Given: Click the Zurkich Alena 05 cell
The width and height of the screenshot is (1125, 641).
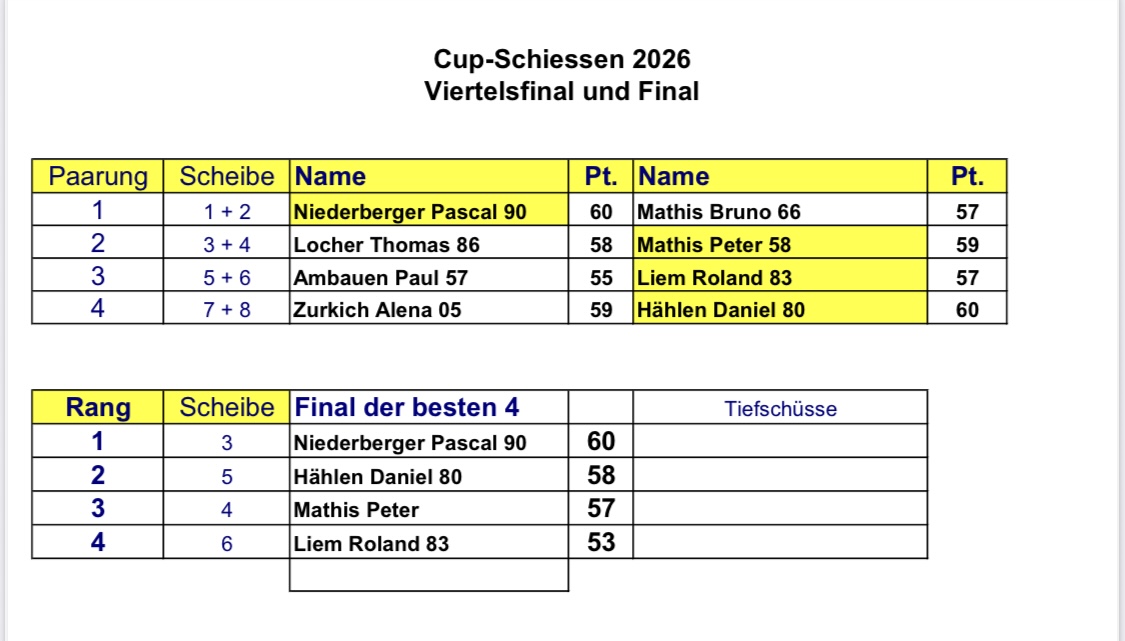Looking at the screenshot, I should pyautogui.click(x=429, y=309).
